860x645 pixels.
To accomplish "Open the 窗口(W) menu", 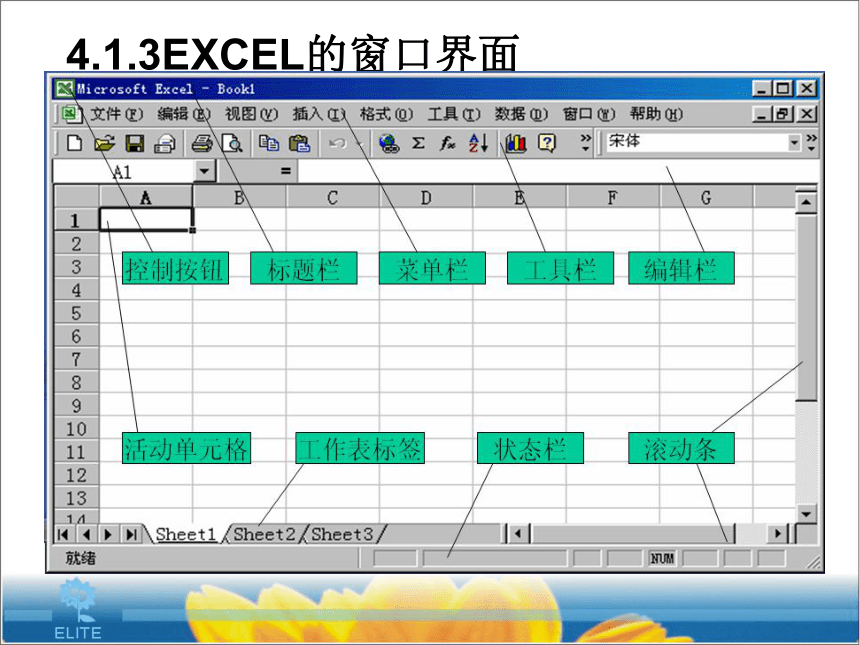I will tap(589, 114).
